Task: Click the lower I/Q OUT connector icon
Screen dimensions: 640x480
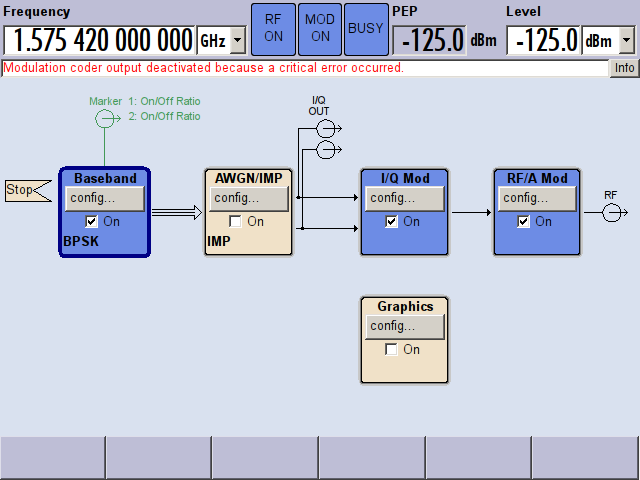Action: [326, 150]
